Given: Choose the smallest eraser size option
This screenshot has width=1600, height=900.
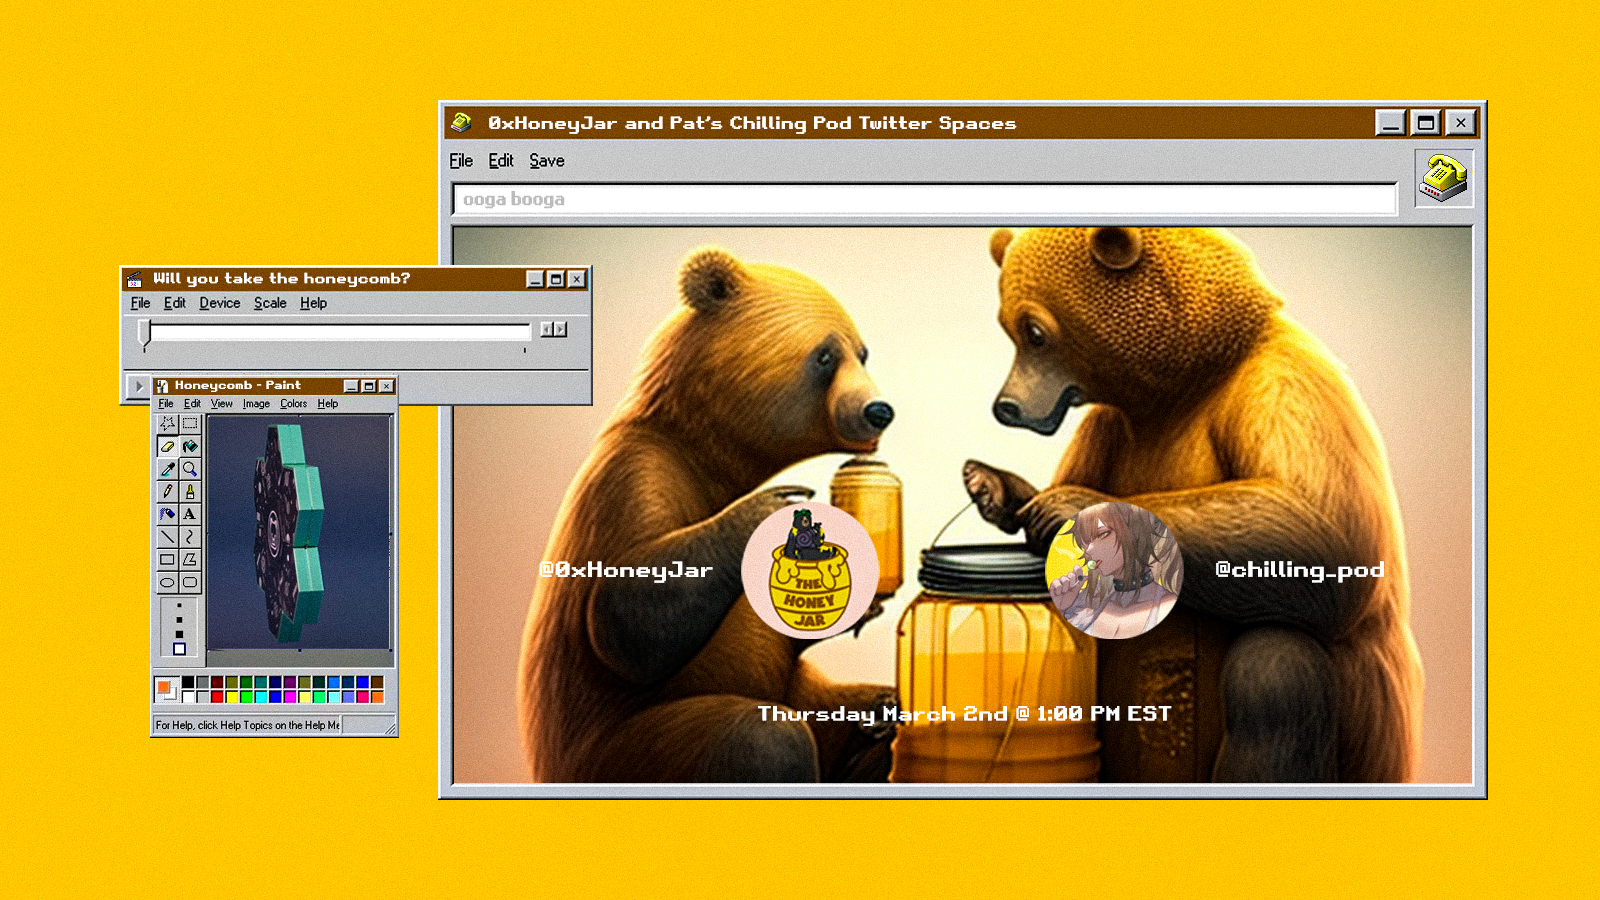Looking at the screenshot, I should pyautogui.click(x=180, y=605).
